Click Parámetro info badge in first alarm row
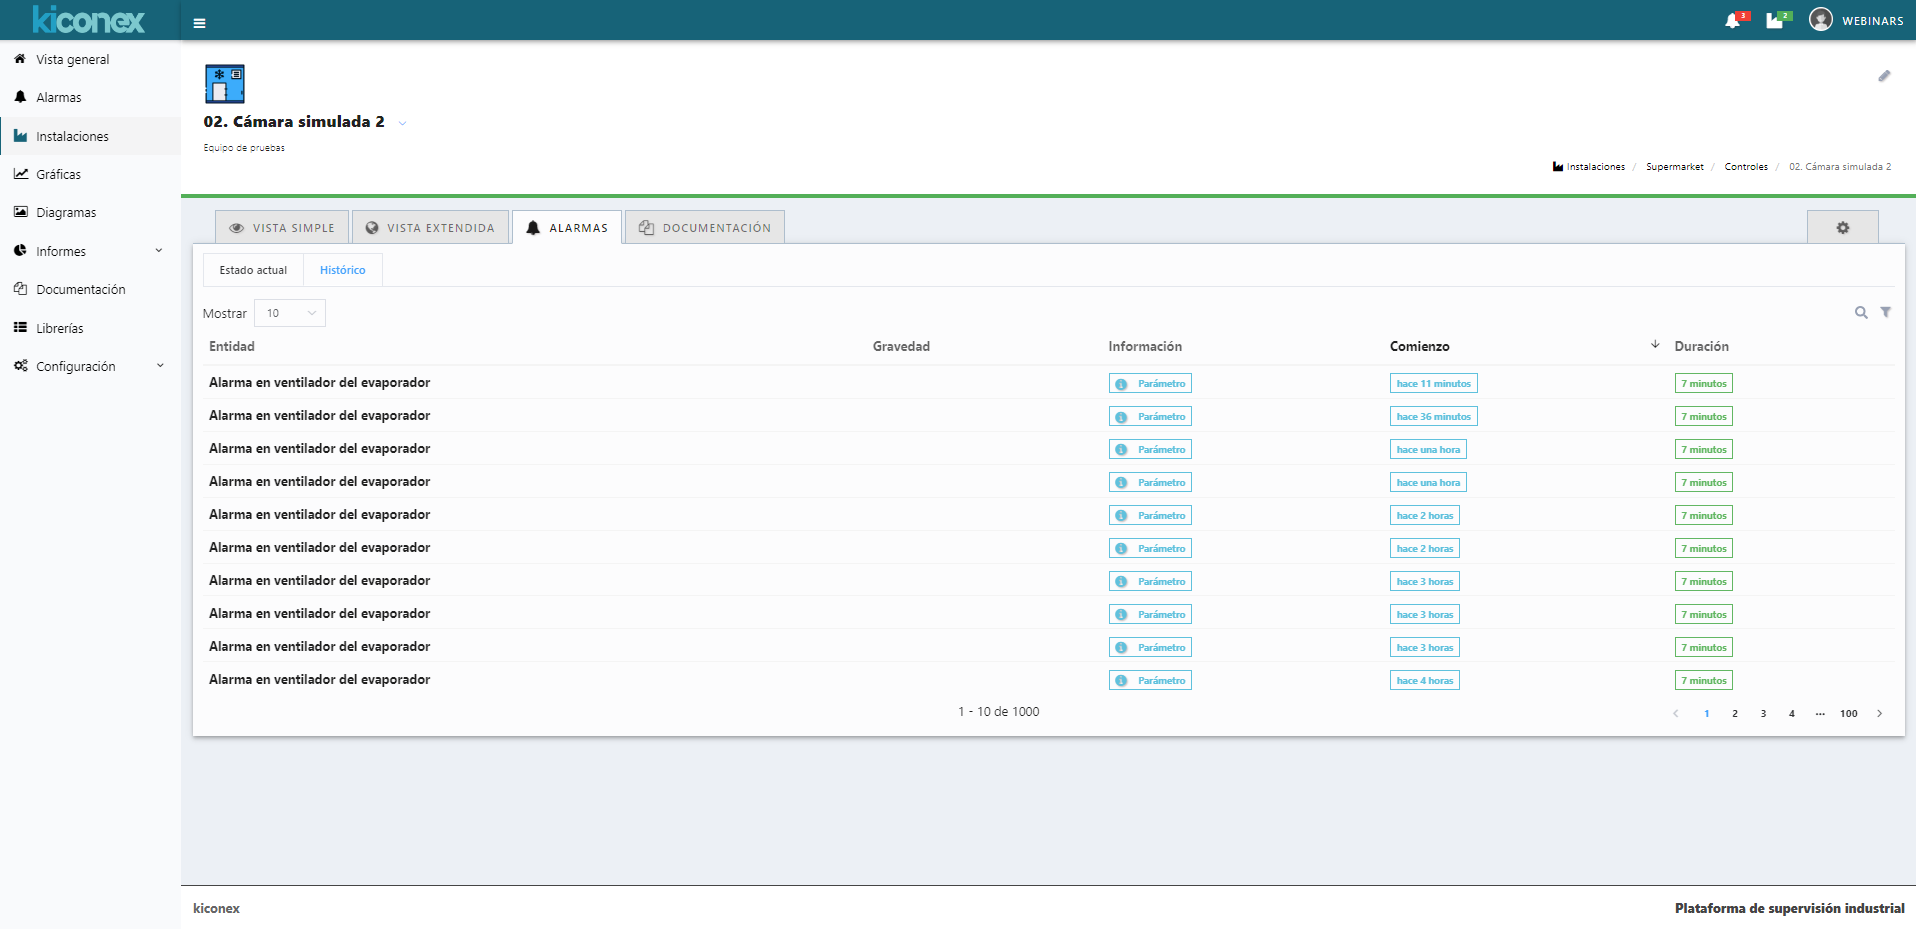The width and height of the screenshot is (1916, 929). (1150, 384)
